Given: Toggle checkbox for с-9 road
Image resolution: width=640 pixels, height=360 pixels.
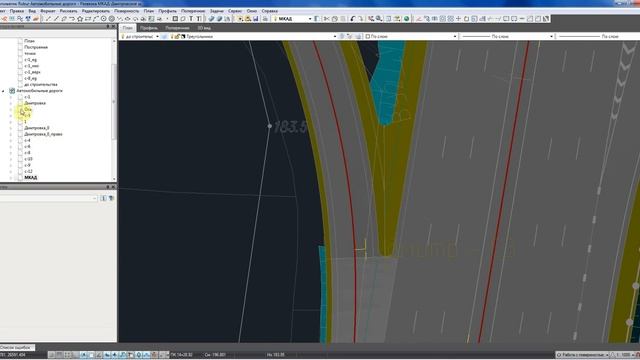Looking at the screenshot, I should pos(20,165).
